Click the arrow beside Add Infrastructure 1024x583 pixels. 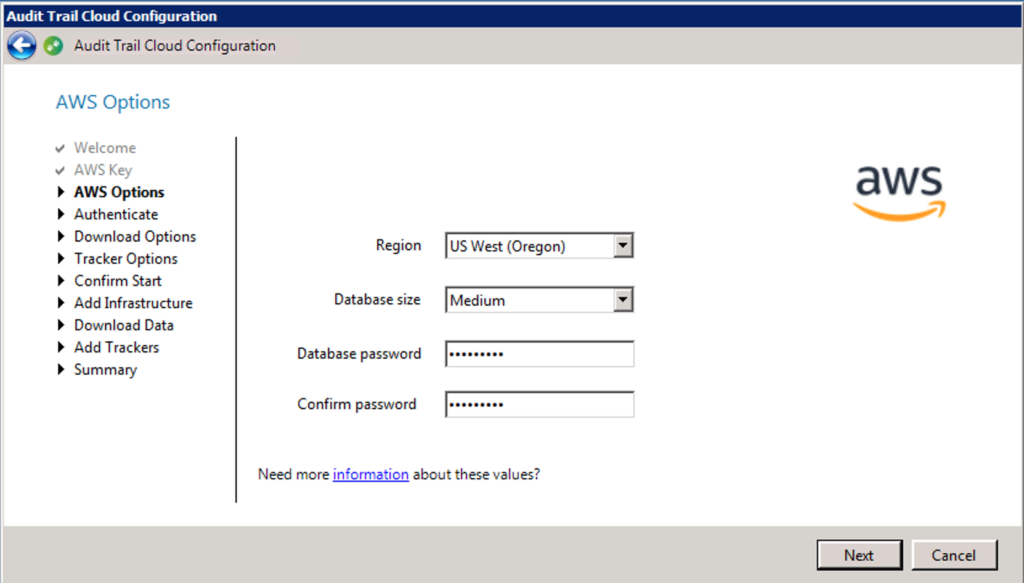[61, 303]
